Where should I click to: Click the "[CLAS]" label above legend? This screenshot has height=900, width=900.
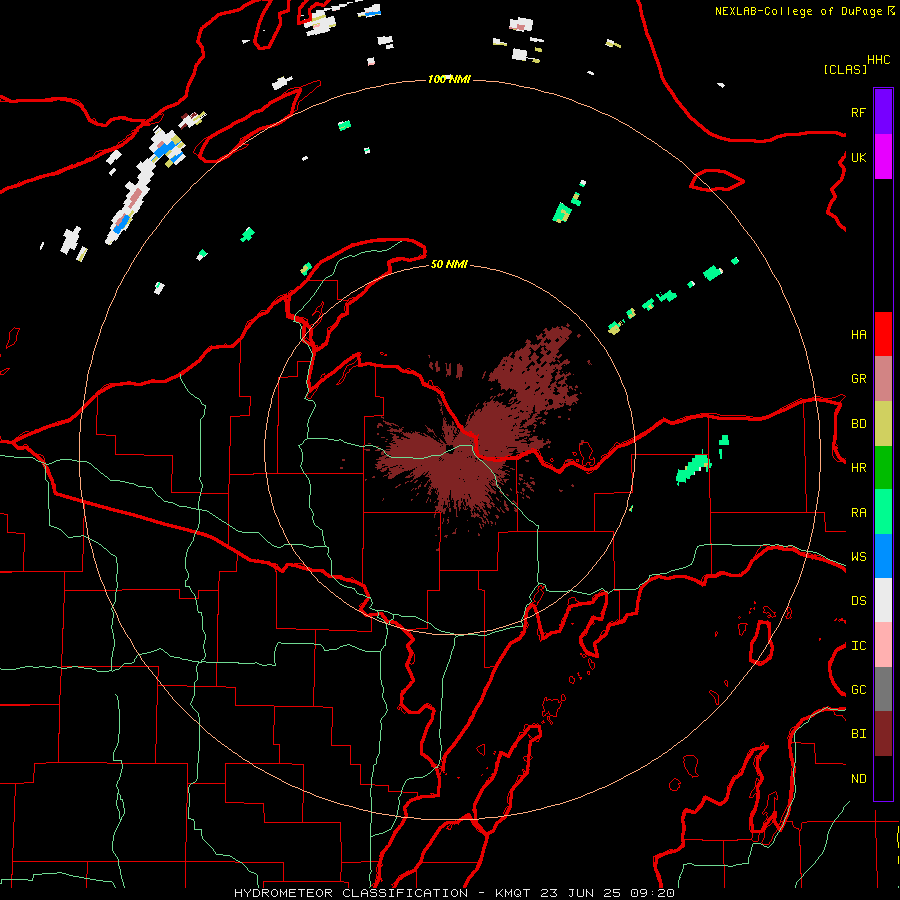click(x=844, y=69)
